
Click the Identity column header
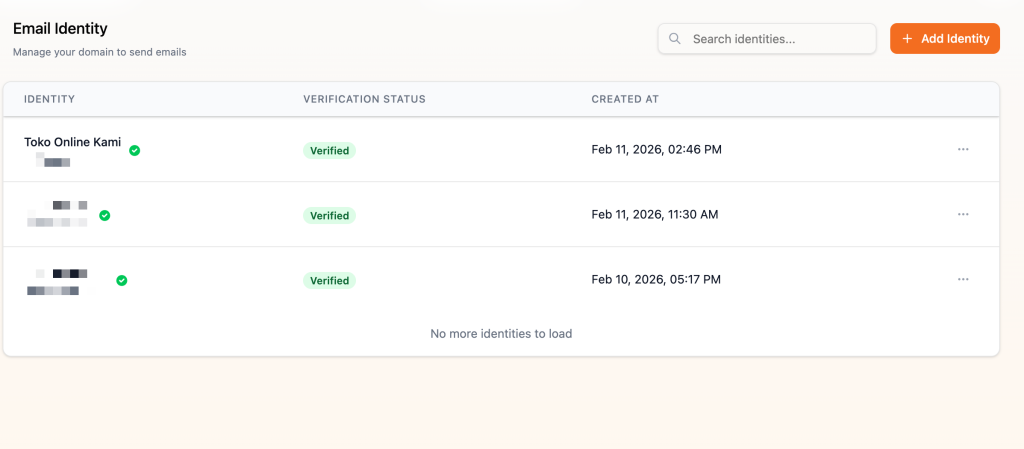click(x=49, y=99)
